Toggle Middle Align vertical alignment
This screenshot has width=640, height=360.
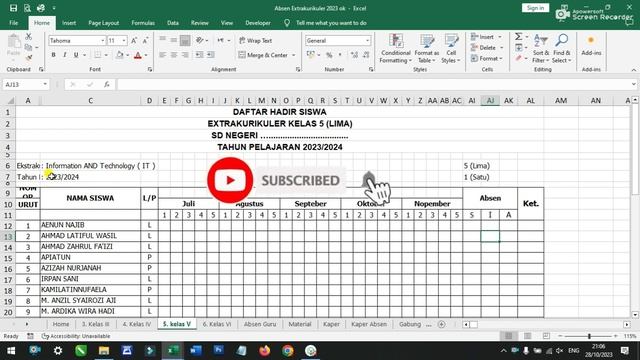coord(174,40)
